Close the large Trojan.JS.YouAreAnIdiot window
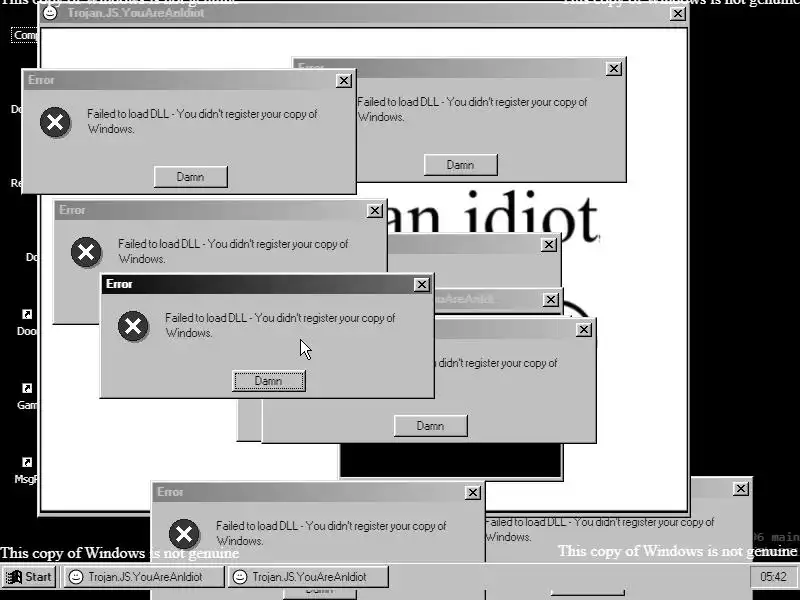 click(678, 14)
